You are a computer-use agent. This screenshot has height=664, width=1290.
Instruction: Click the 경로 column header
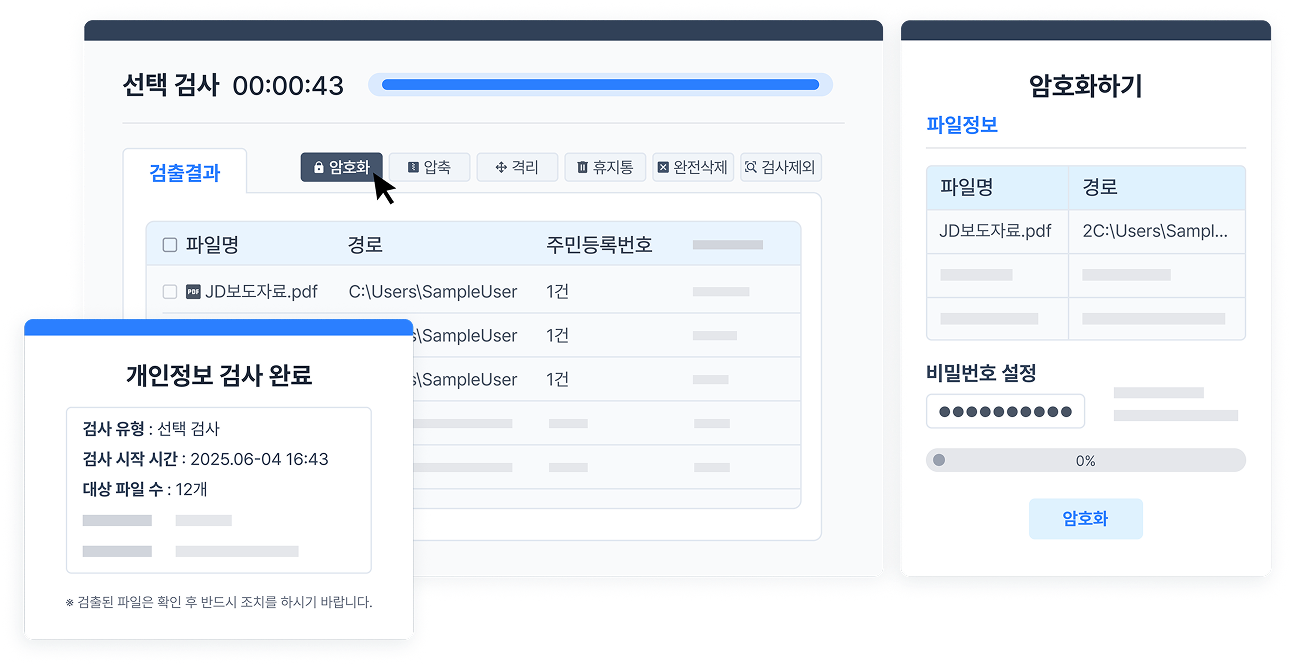pyautogui.click(x=363, y=243)
